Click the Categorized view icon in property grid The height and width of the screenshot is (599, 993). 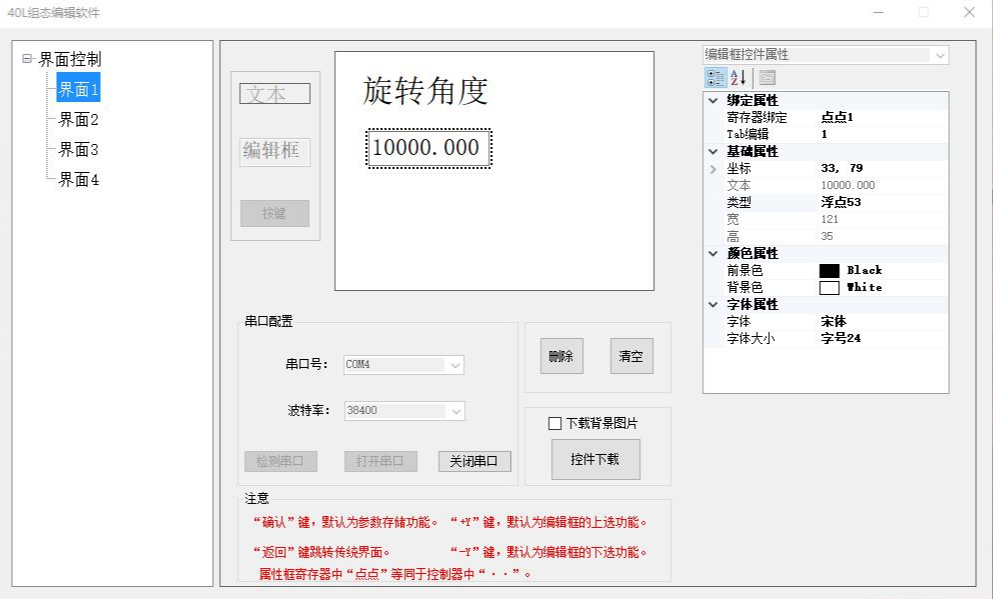click(716, 78)
